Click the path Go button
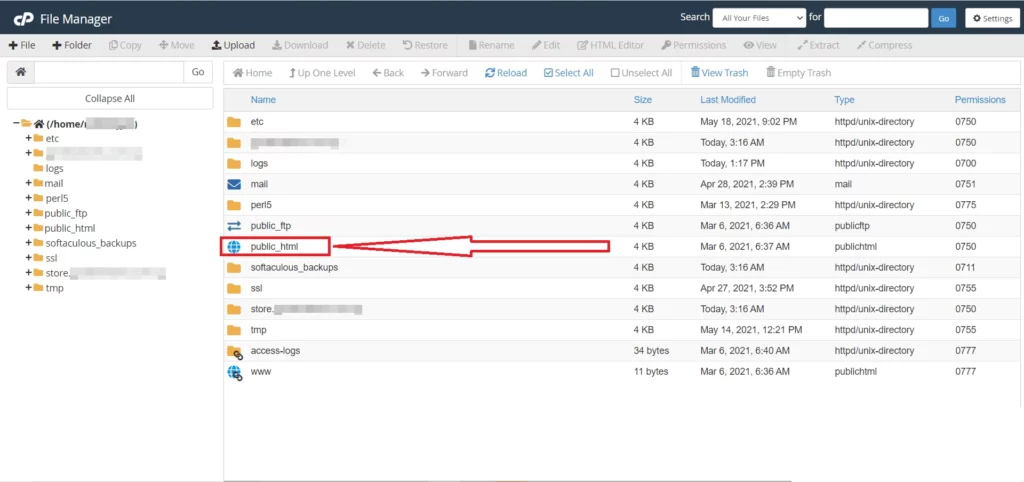 coord(199,72)
